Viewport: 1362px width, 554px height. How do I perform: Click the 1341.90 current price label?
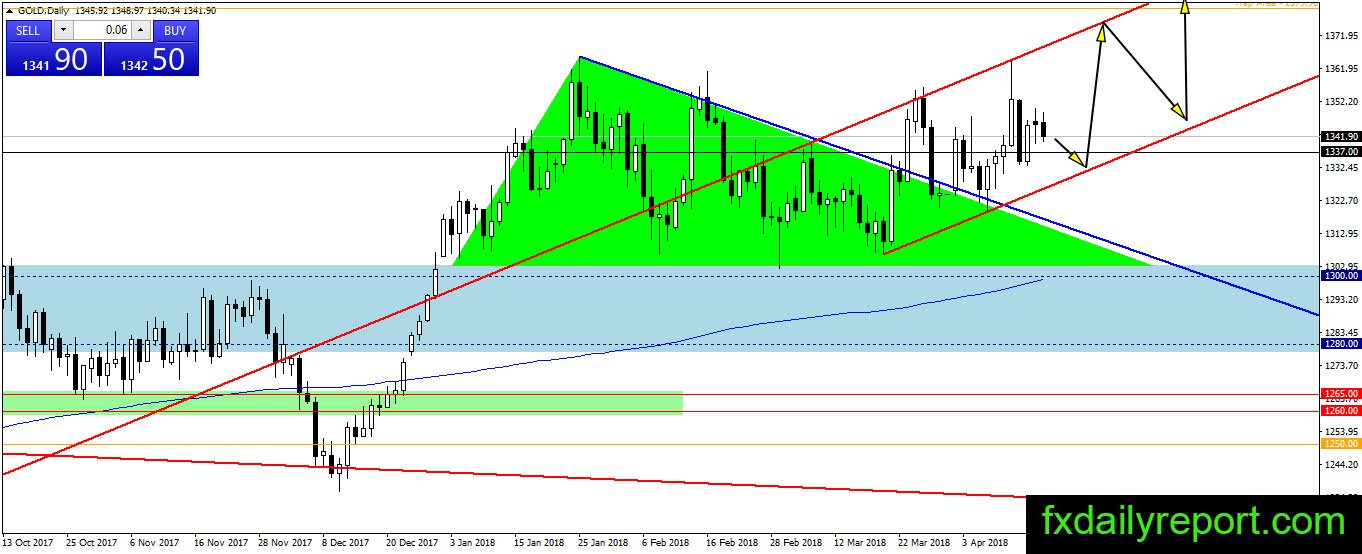point(1340,136)
